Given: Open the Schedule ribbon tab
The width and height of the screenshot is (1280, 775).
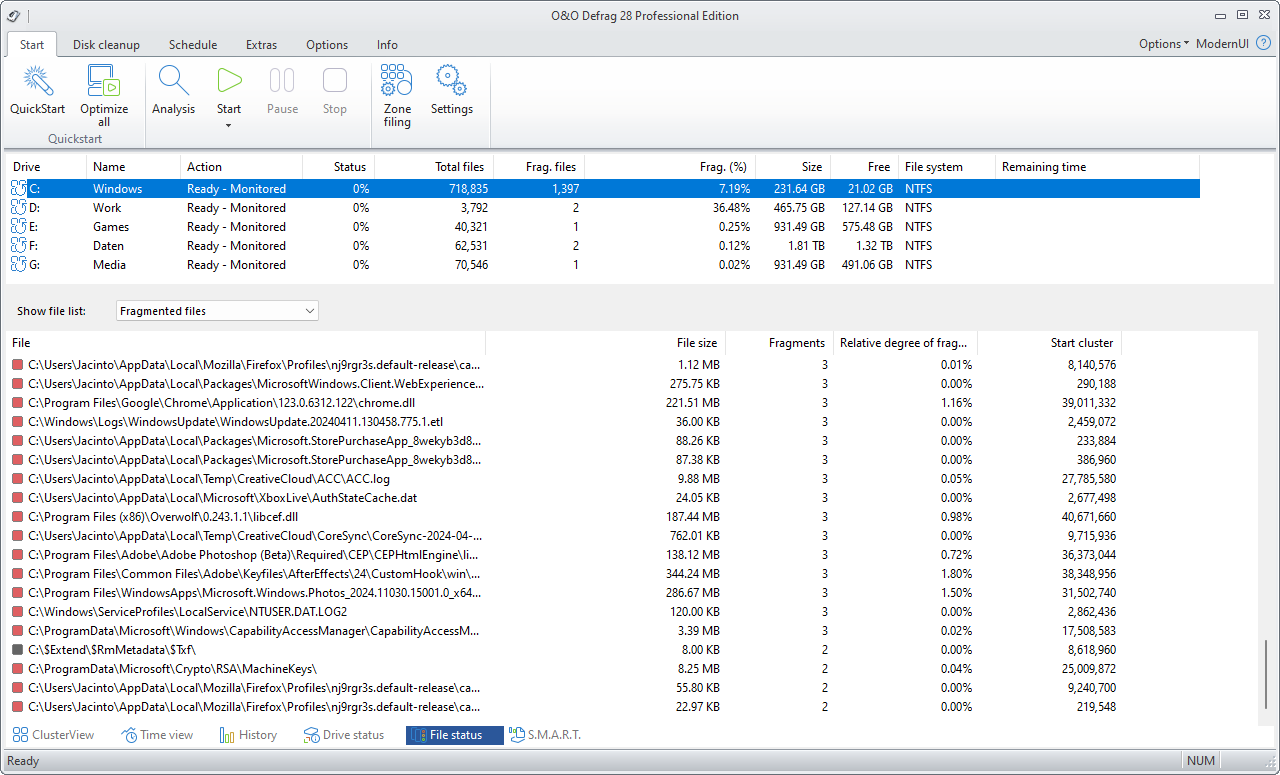Looking at the screenshot, I should click(193, 45).
